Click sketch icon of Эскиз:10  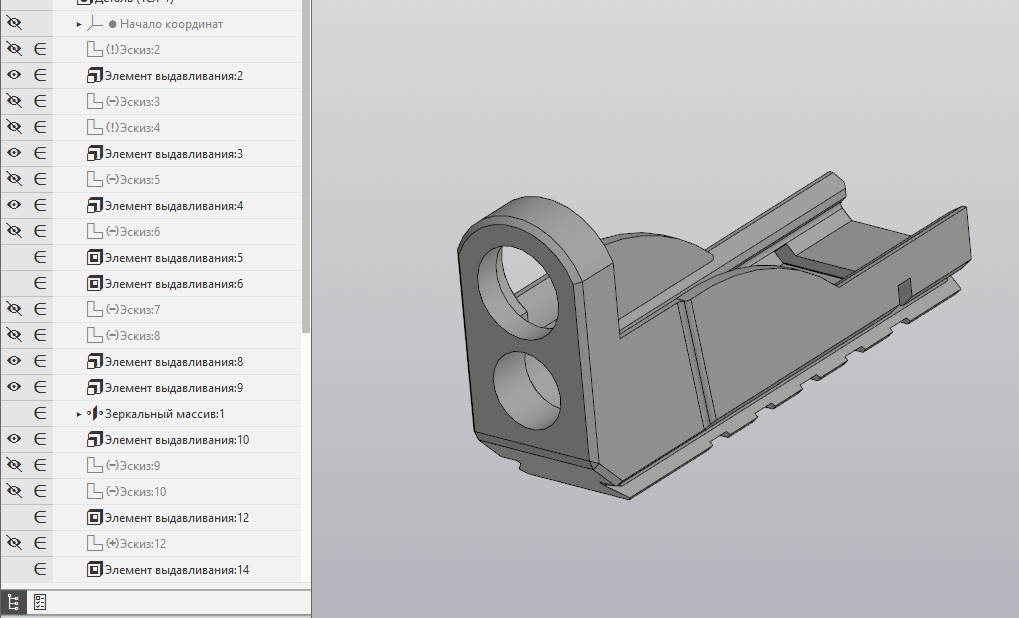click(95, 491)
